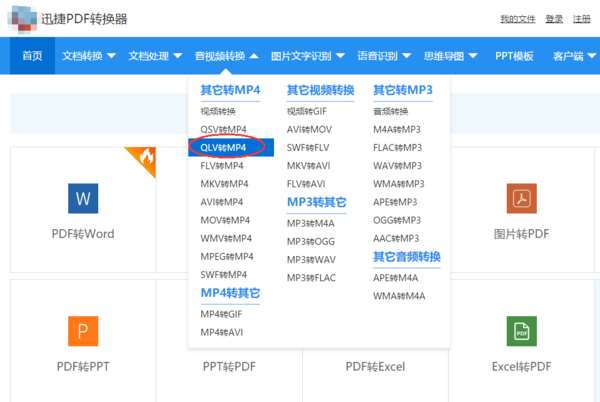This screenshot has height=402, width=600.
Task: Click the hot flame badge on PDF转Word card
Action: coord(145,159)
